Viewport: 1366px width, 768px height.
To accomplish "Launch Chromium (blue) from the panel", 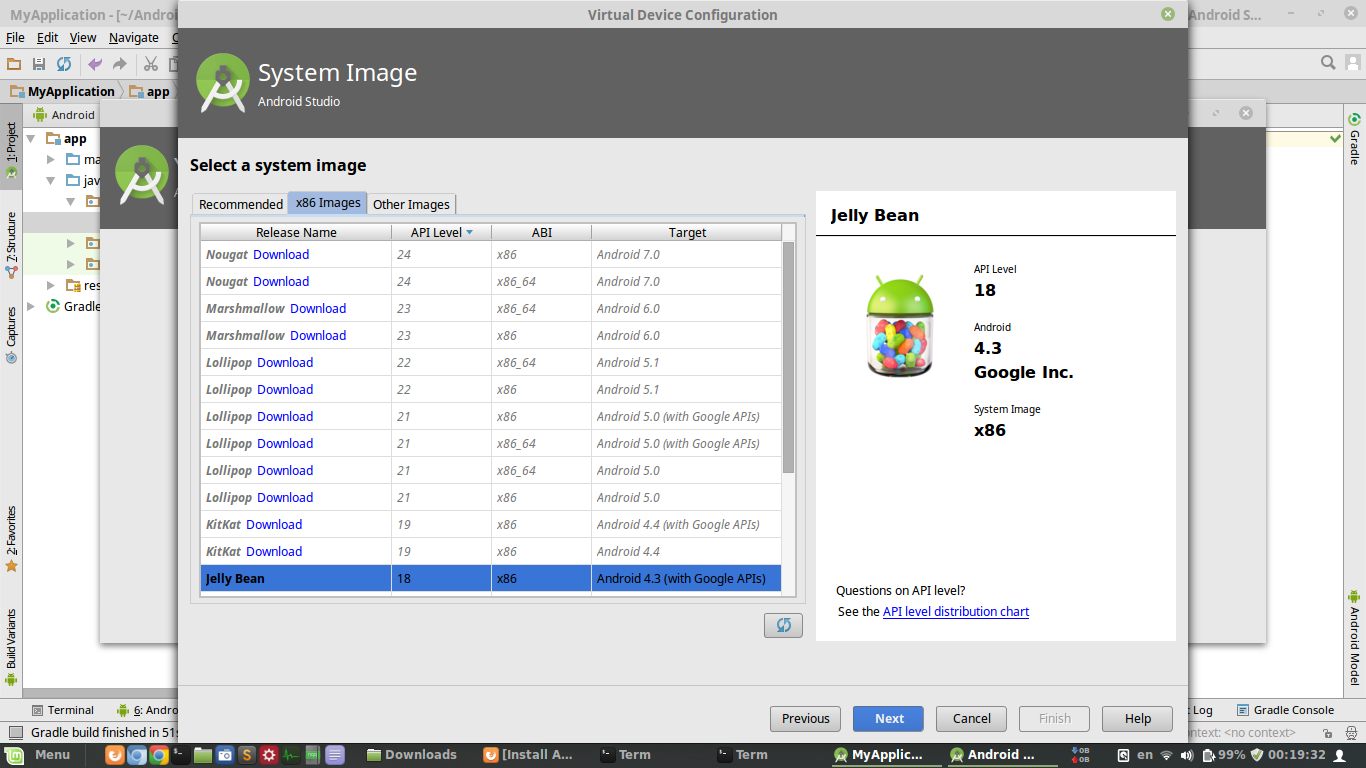I will 137,755.
